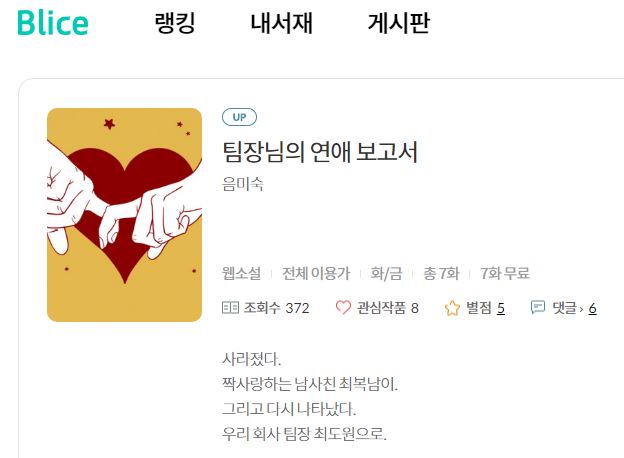Click the 댓글 speech bubble icon
The image size is (624, 458).
coord(538,307)
